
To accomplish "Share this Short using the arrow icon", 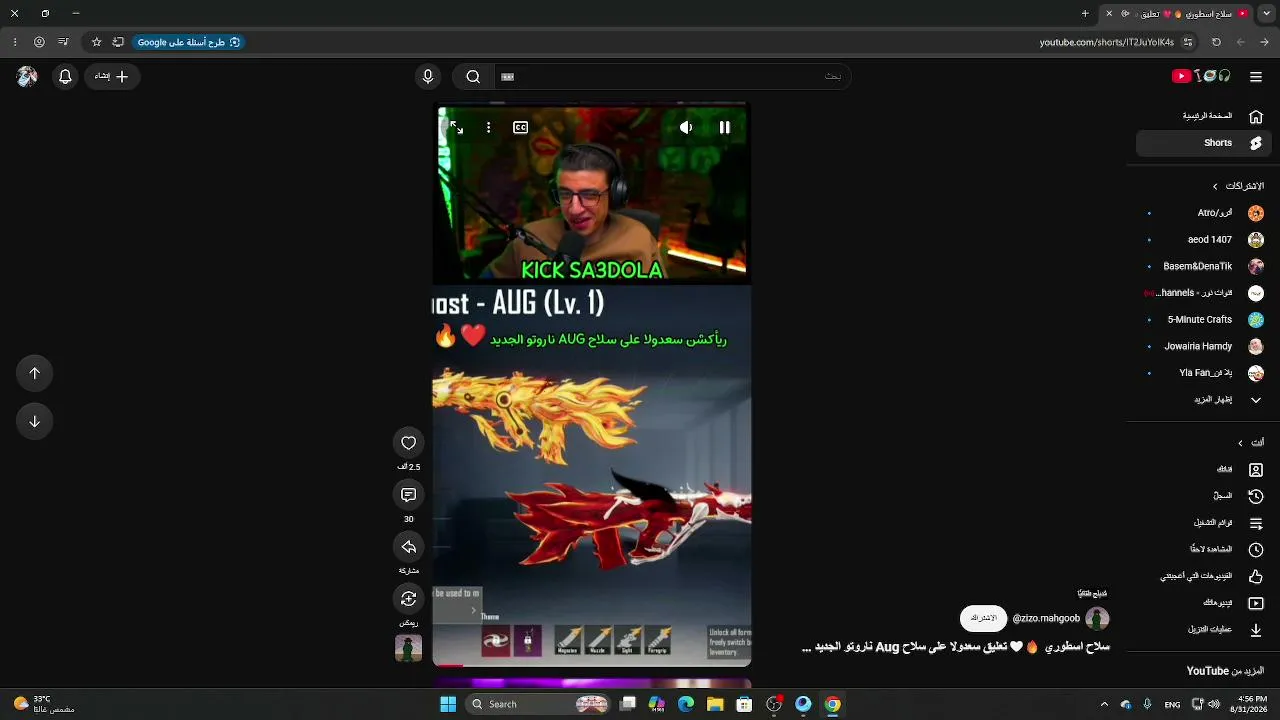I will [x=409, y=547].
